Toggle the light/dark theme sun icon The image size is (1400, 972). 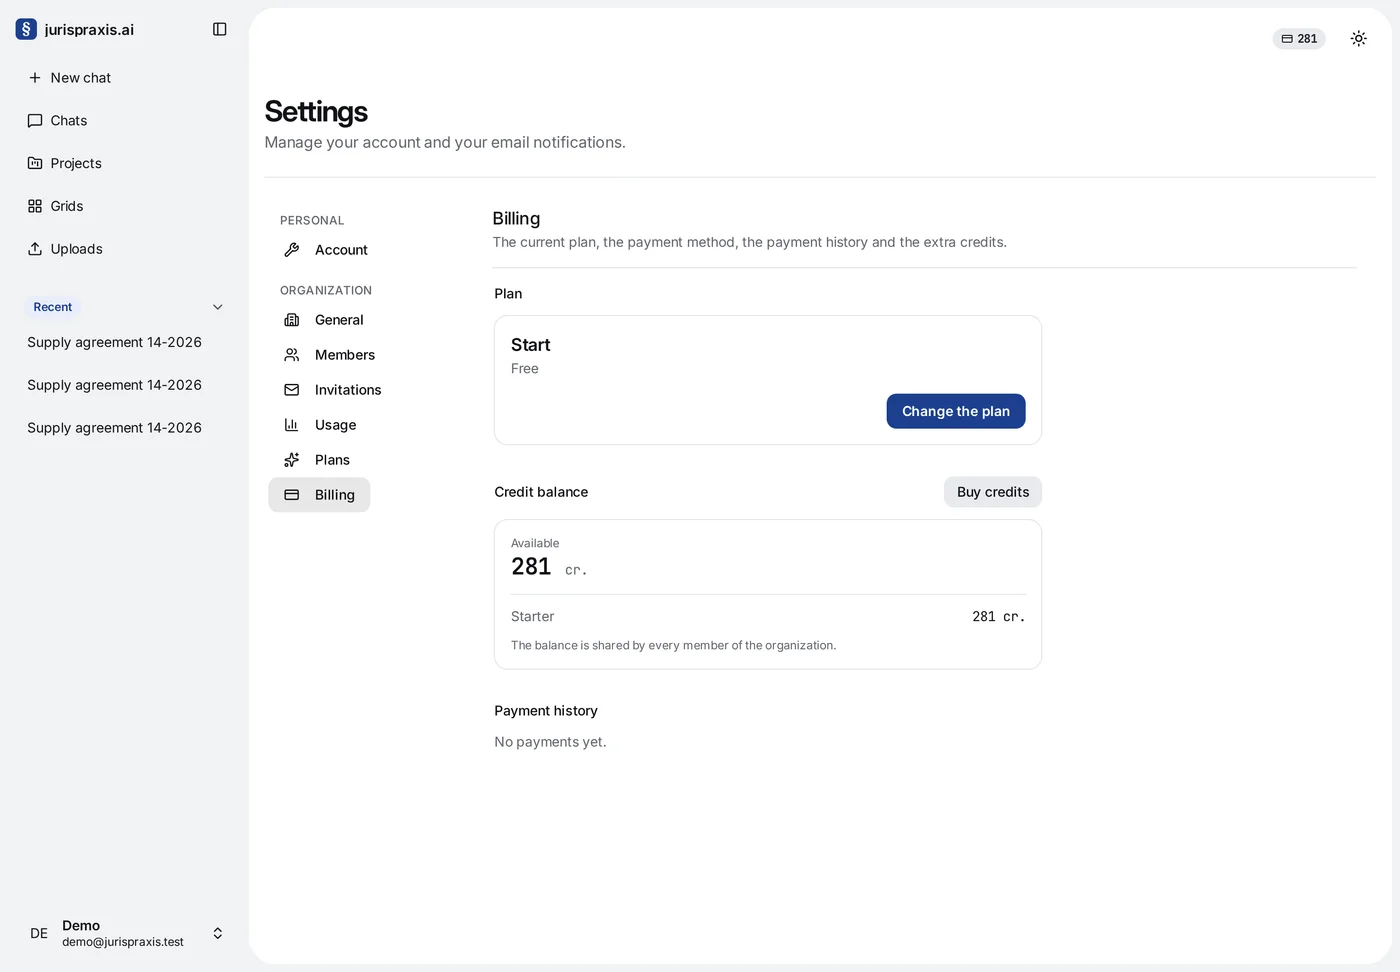1358,39
